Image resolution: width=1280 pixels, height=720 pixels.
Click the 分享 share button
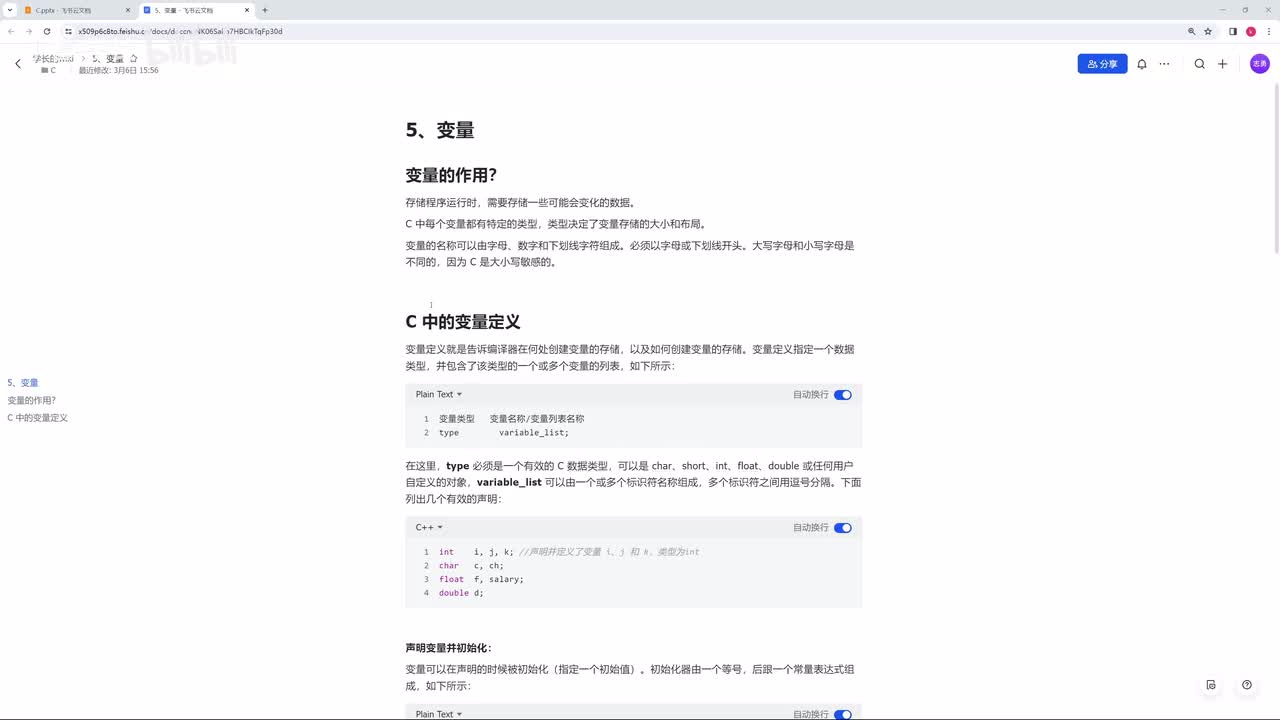1102,64
